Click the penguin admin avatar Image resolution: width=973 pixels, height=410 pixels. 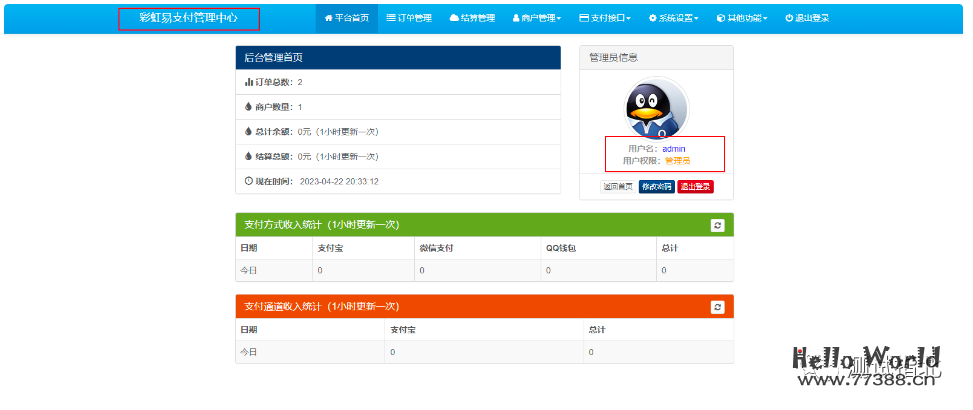[656, 109]
